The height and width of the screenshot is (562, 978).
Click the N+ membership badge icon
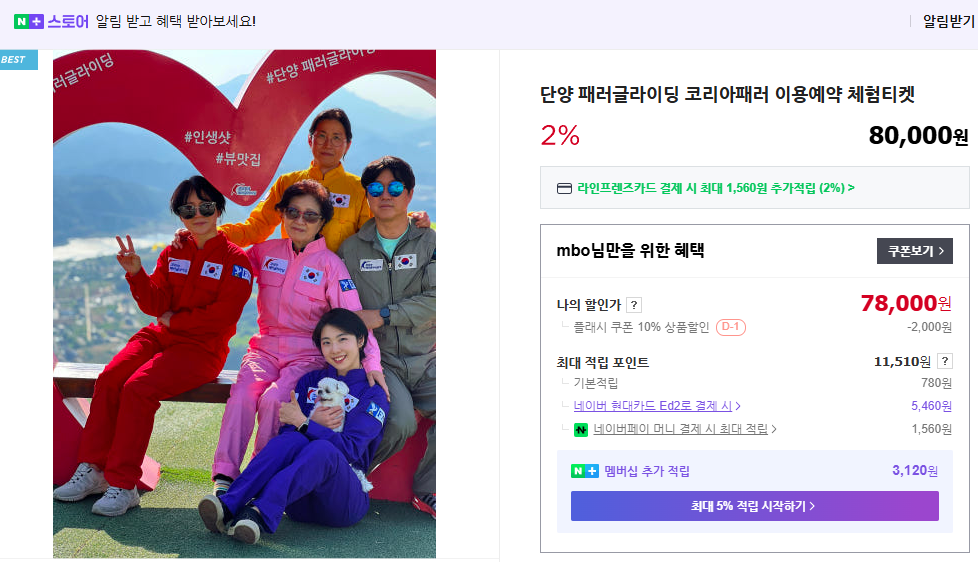tap(584, 471)
